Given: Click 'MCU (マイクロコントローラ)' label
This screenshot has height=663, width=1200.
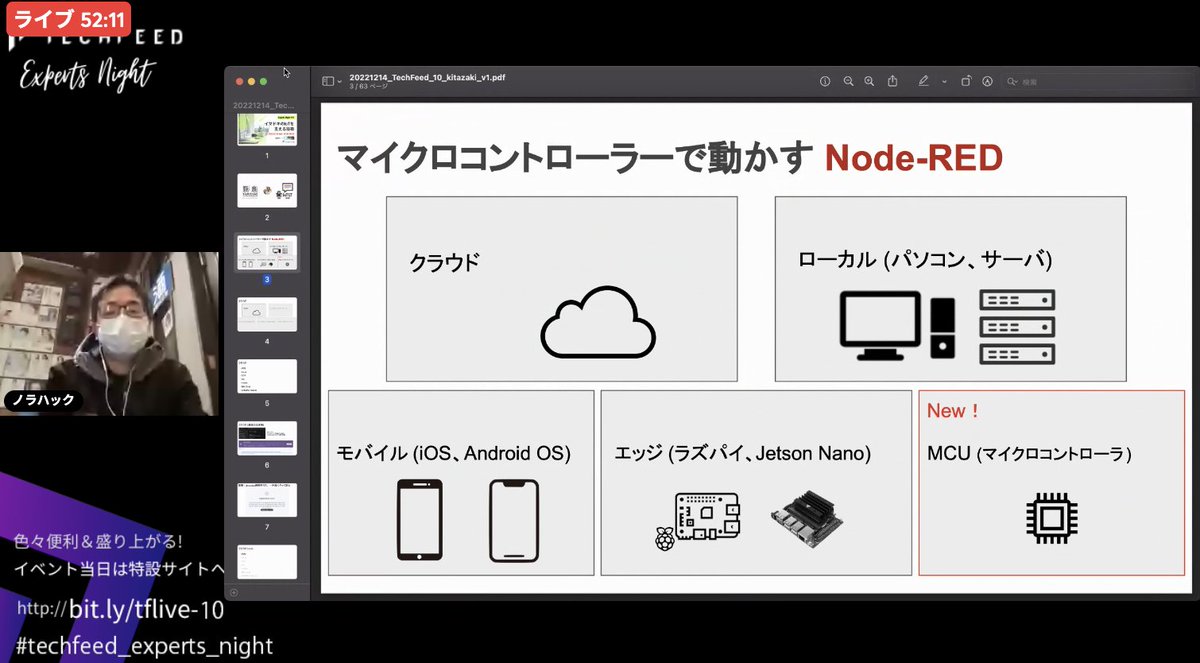Looking at the screenshot, I should (1029, 453).
